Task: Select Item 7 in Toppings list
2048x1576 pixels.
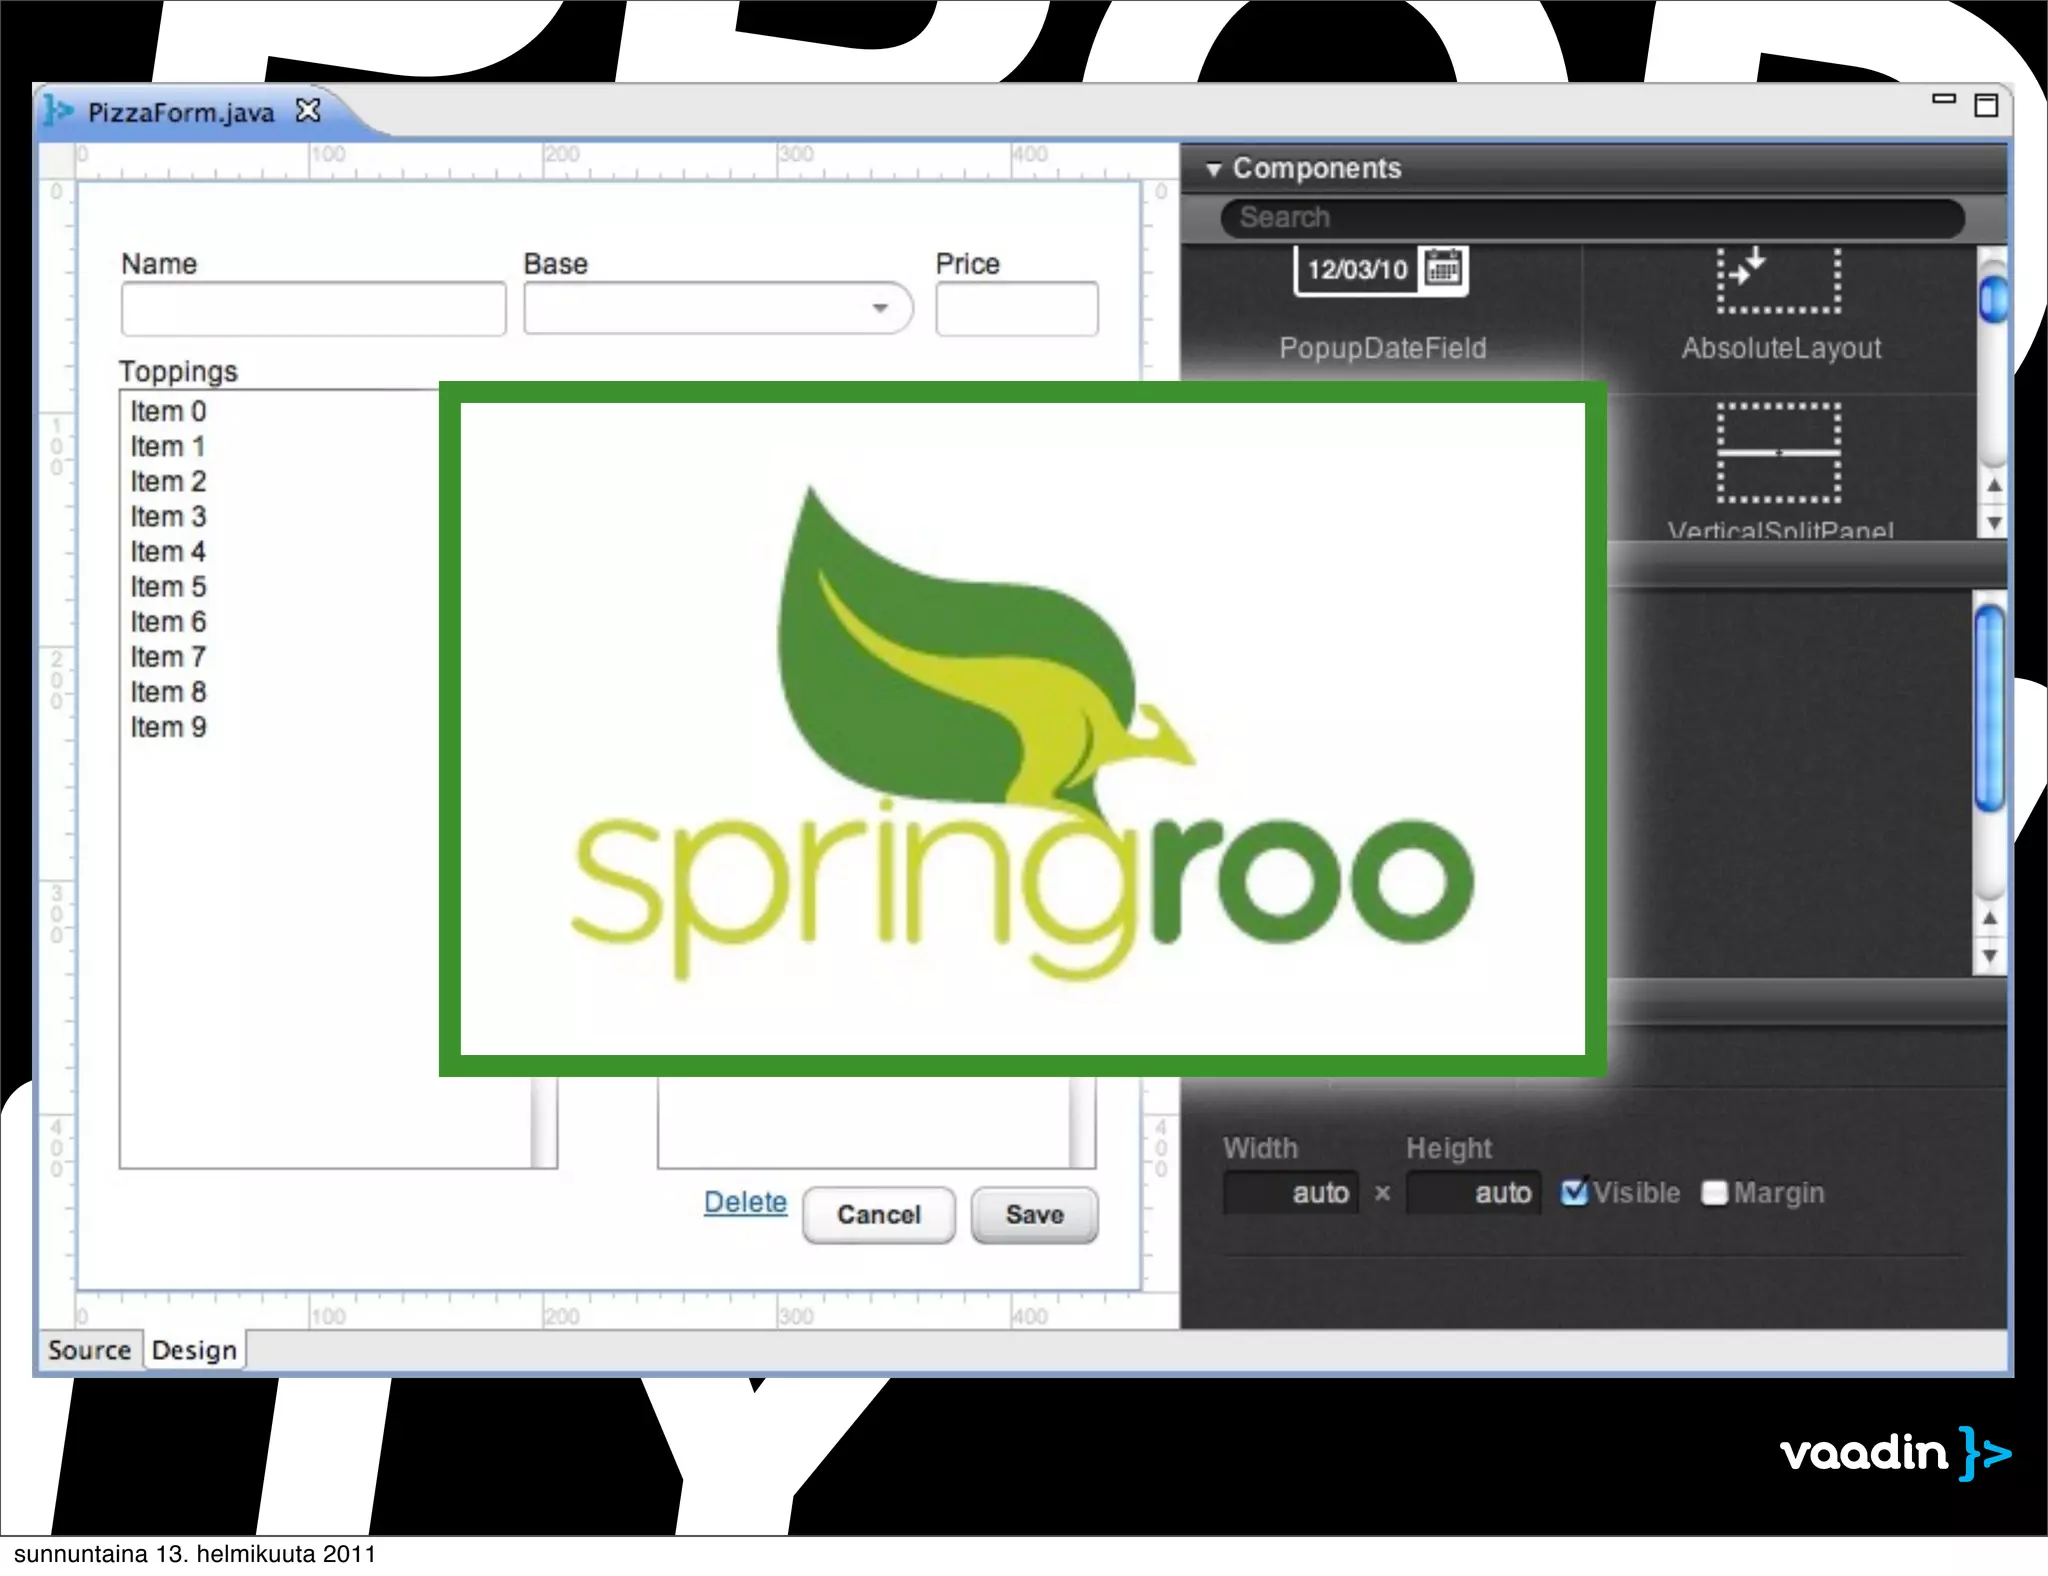Action: point(168,656)
